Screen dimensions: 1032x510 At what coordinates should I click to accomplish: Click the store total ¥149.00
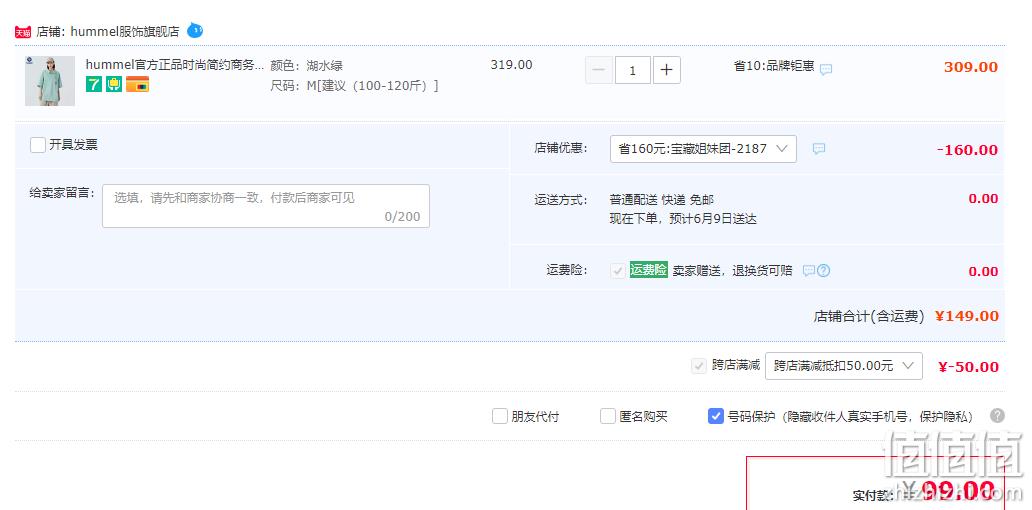[x=967, y=316]
